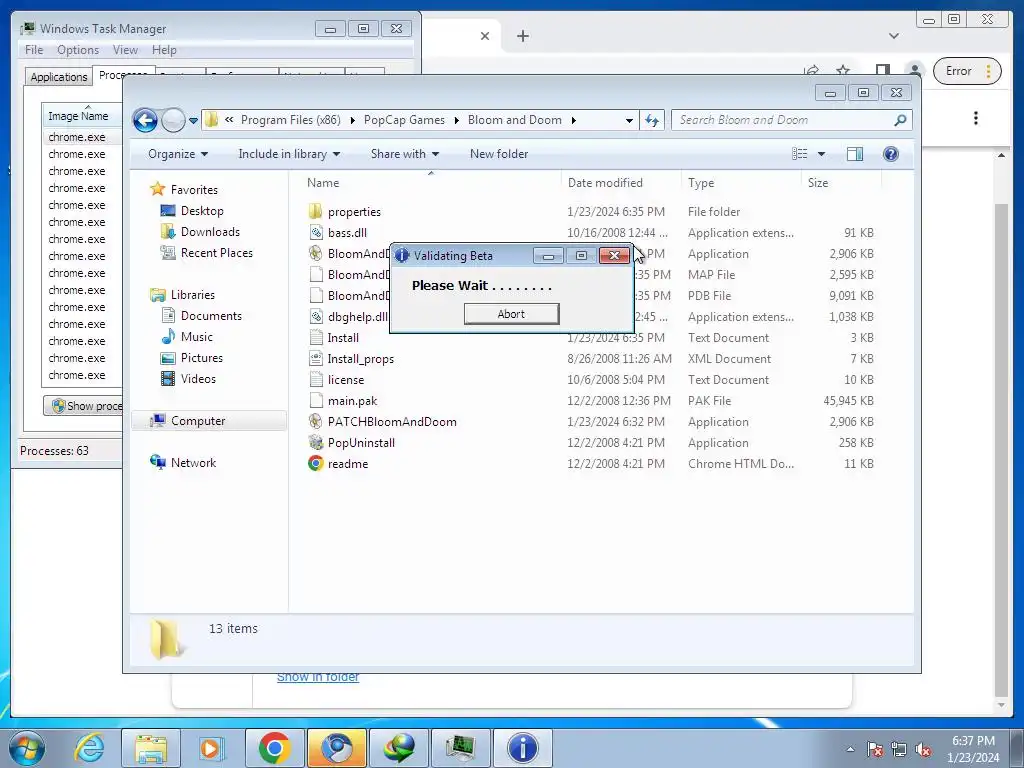The image size is (1024, 768).
Task: Select PATCHBloomAndDoom application icon
Action: 315,422
